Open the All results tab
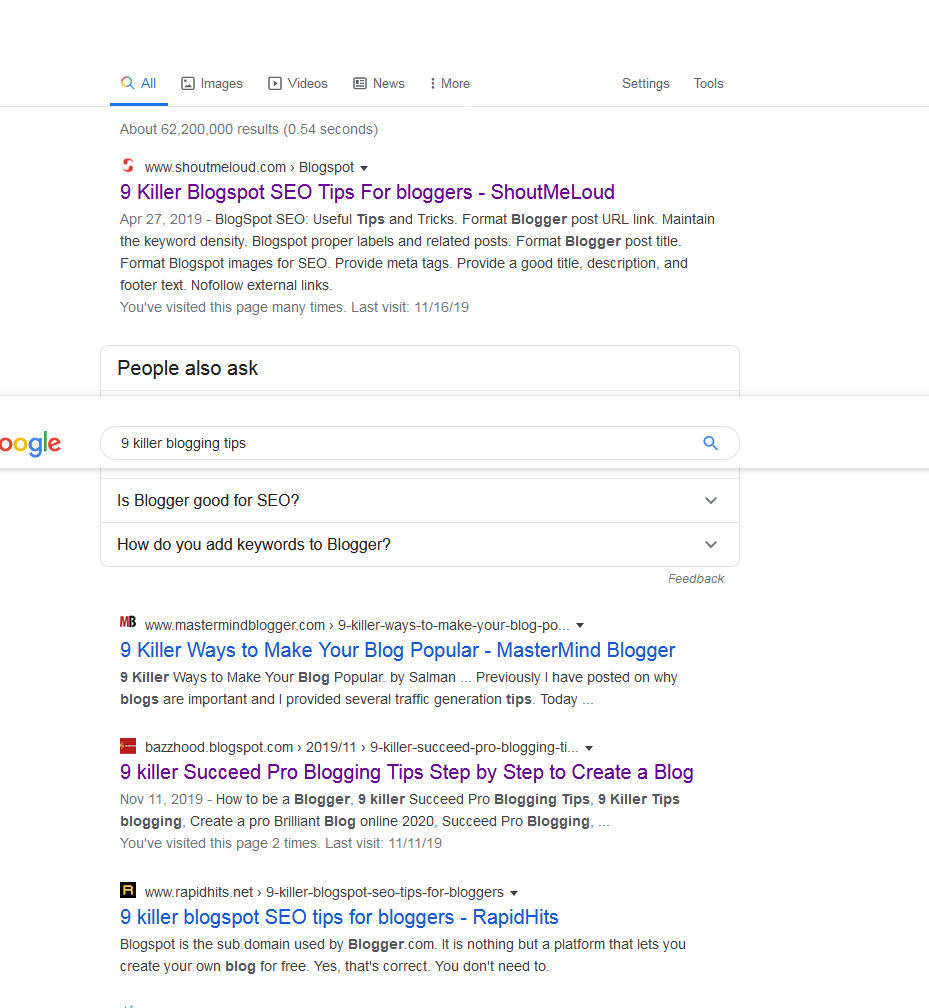Screen dimensions: 929x1008 coord(139,84)
